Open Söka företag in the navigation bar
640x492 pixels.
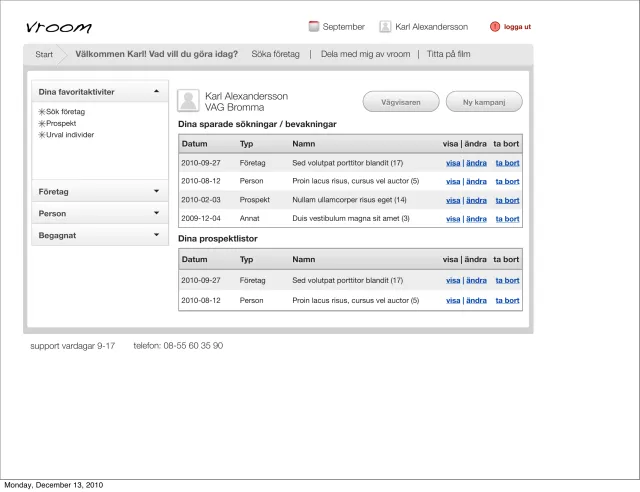276,54
